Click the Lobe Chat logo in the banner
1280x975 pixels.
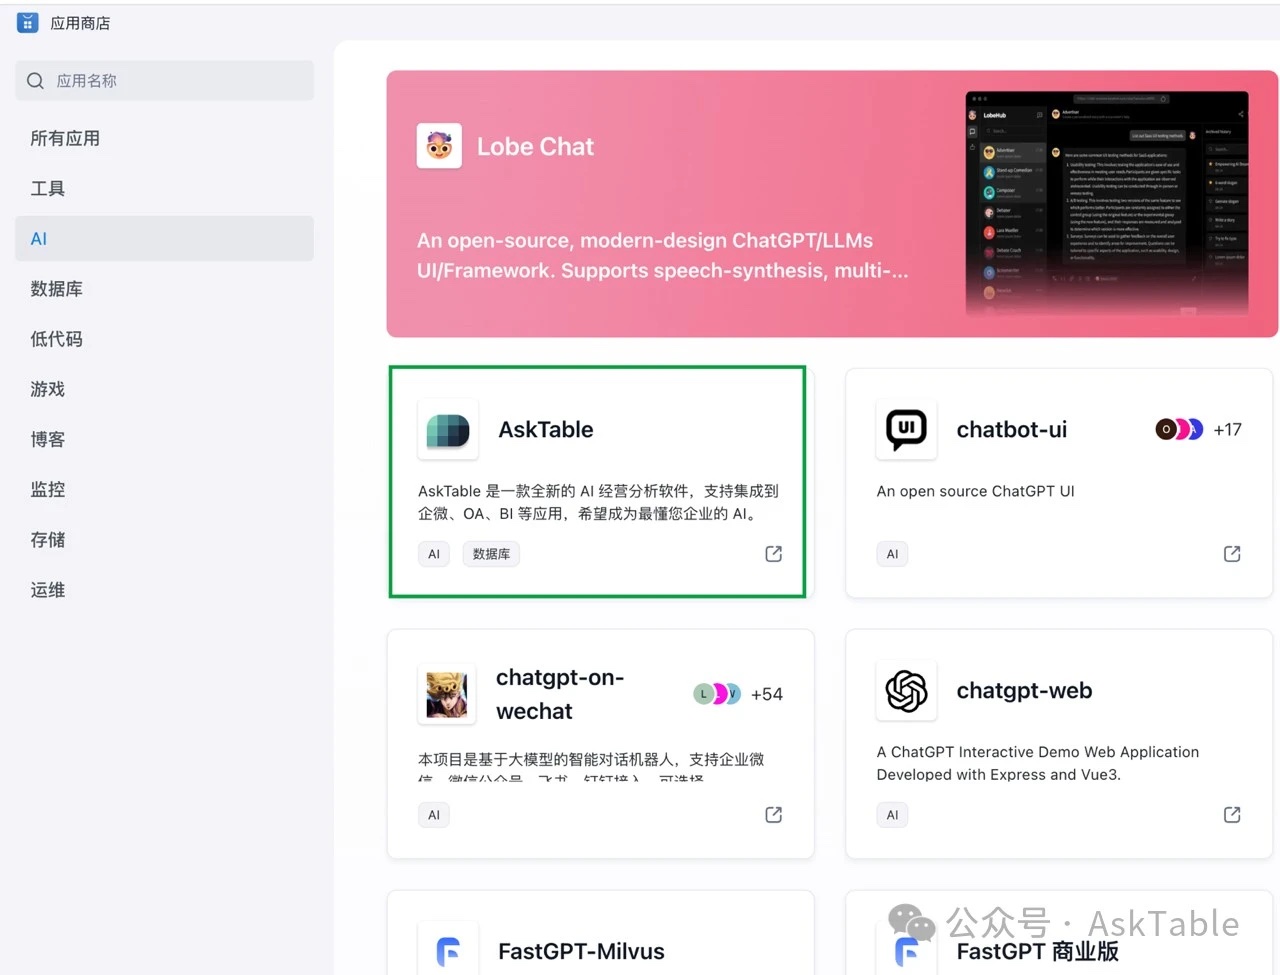(x=439, y=145)
